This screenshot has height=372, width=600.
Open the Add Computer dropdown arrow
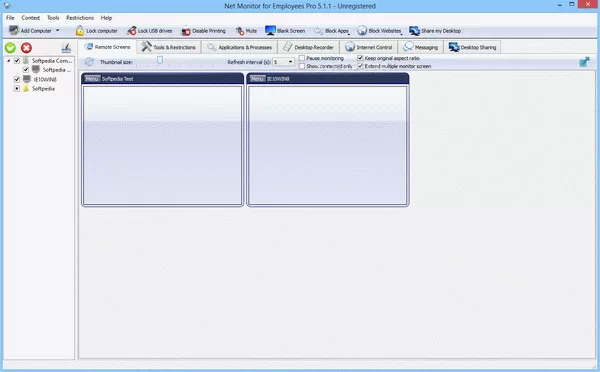click(x=58, y=31)
